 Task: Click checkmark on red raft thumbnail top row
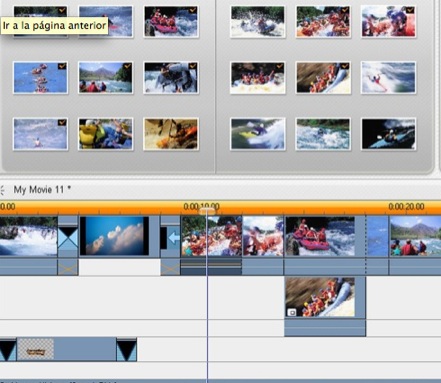[x=192, y=11]
